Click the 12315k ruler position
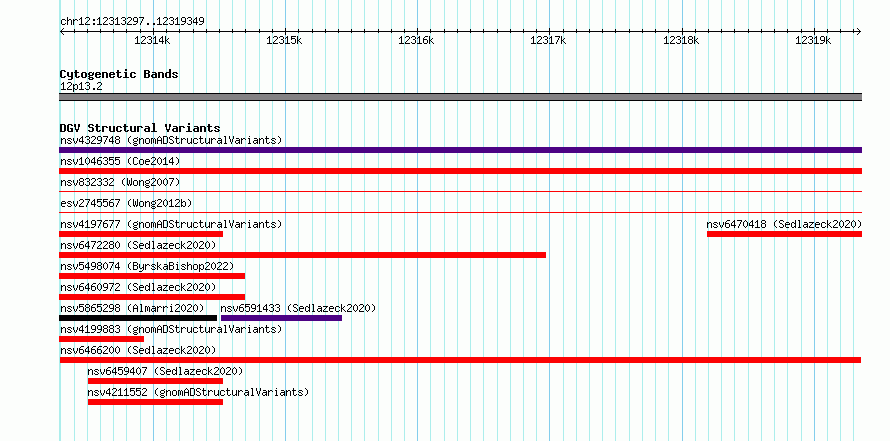The height and width of the screenshot is (441, 890). tap(284, 40)
